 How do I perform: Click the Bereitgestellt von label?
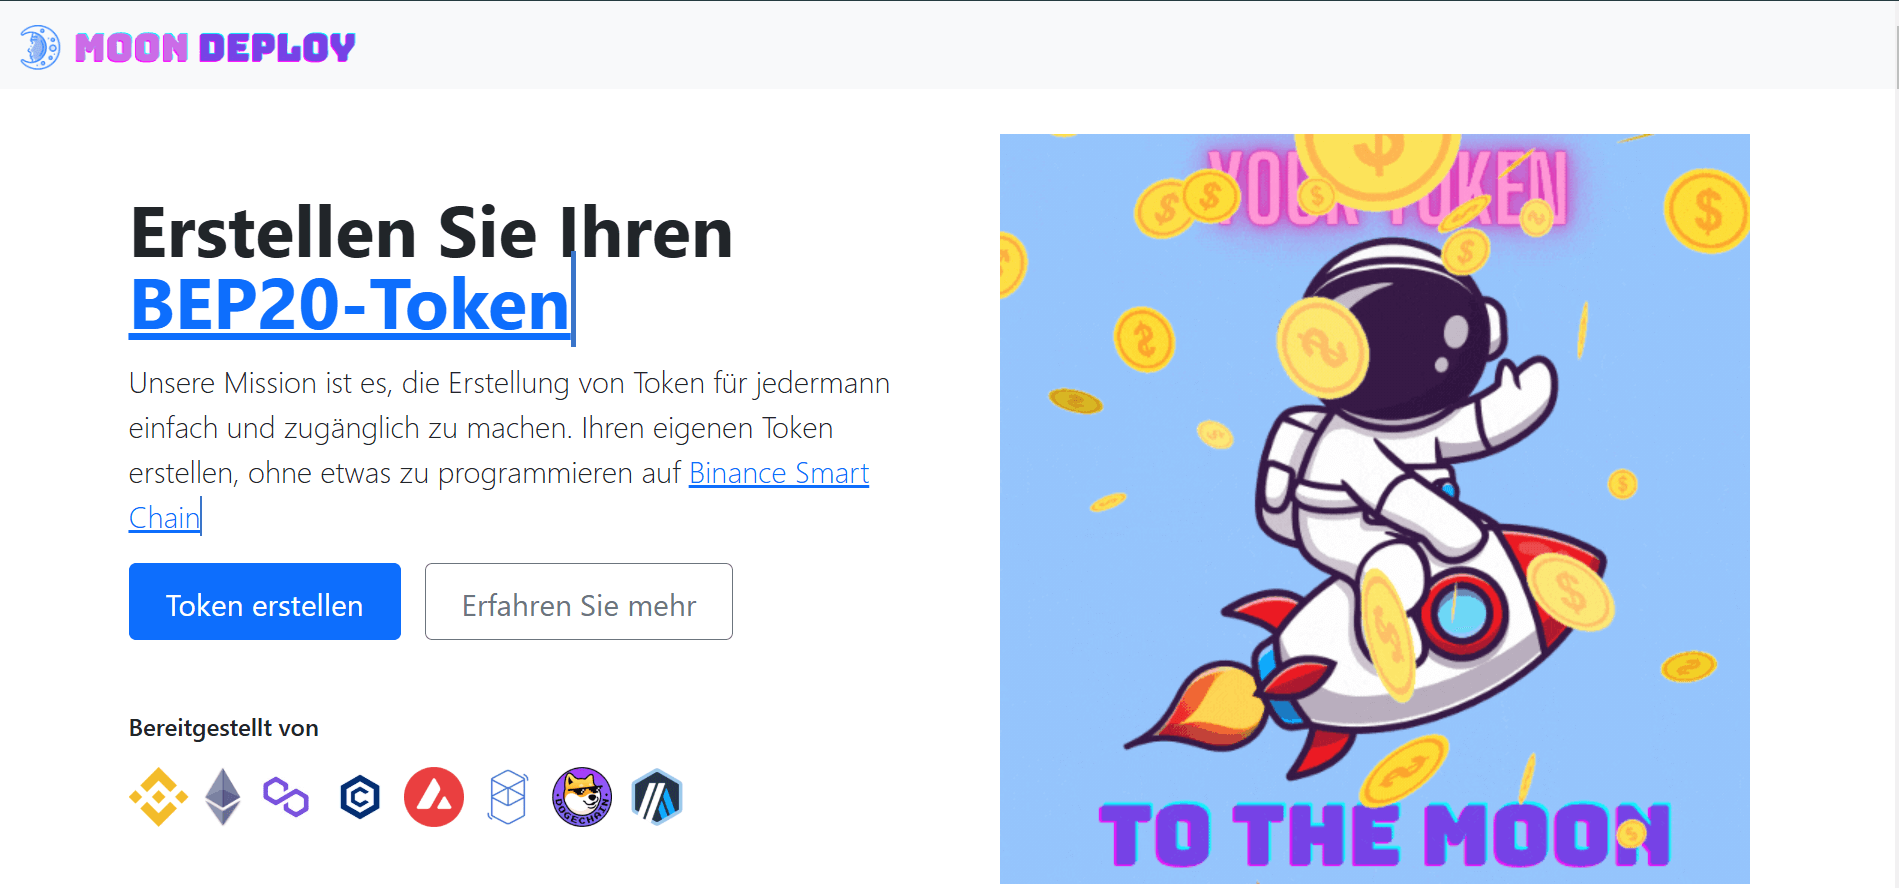(224, 728)
